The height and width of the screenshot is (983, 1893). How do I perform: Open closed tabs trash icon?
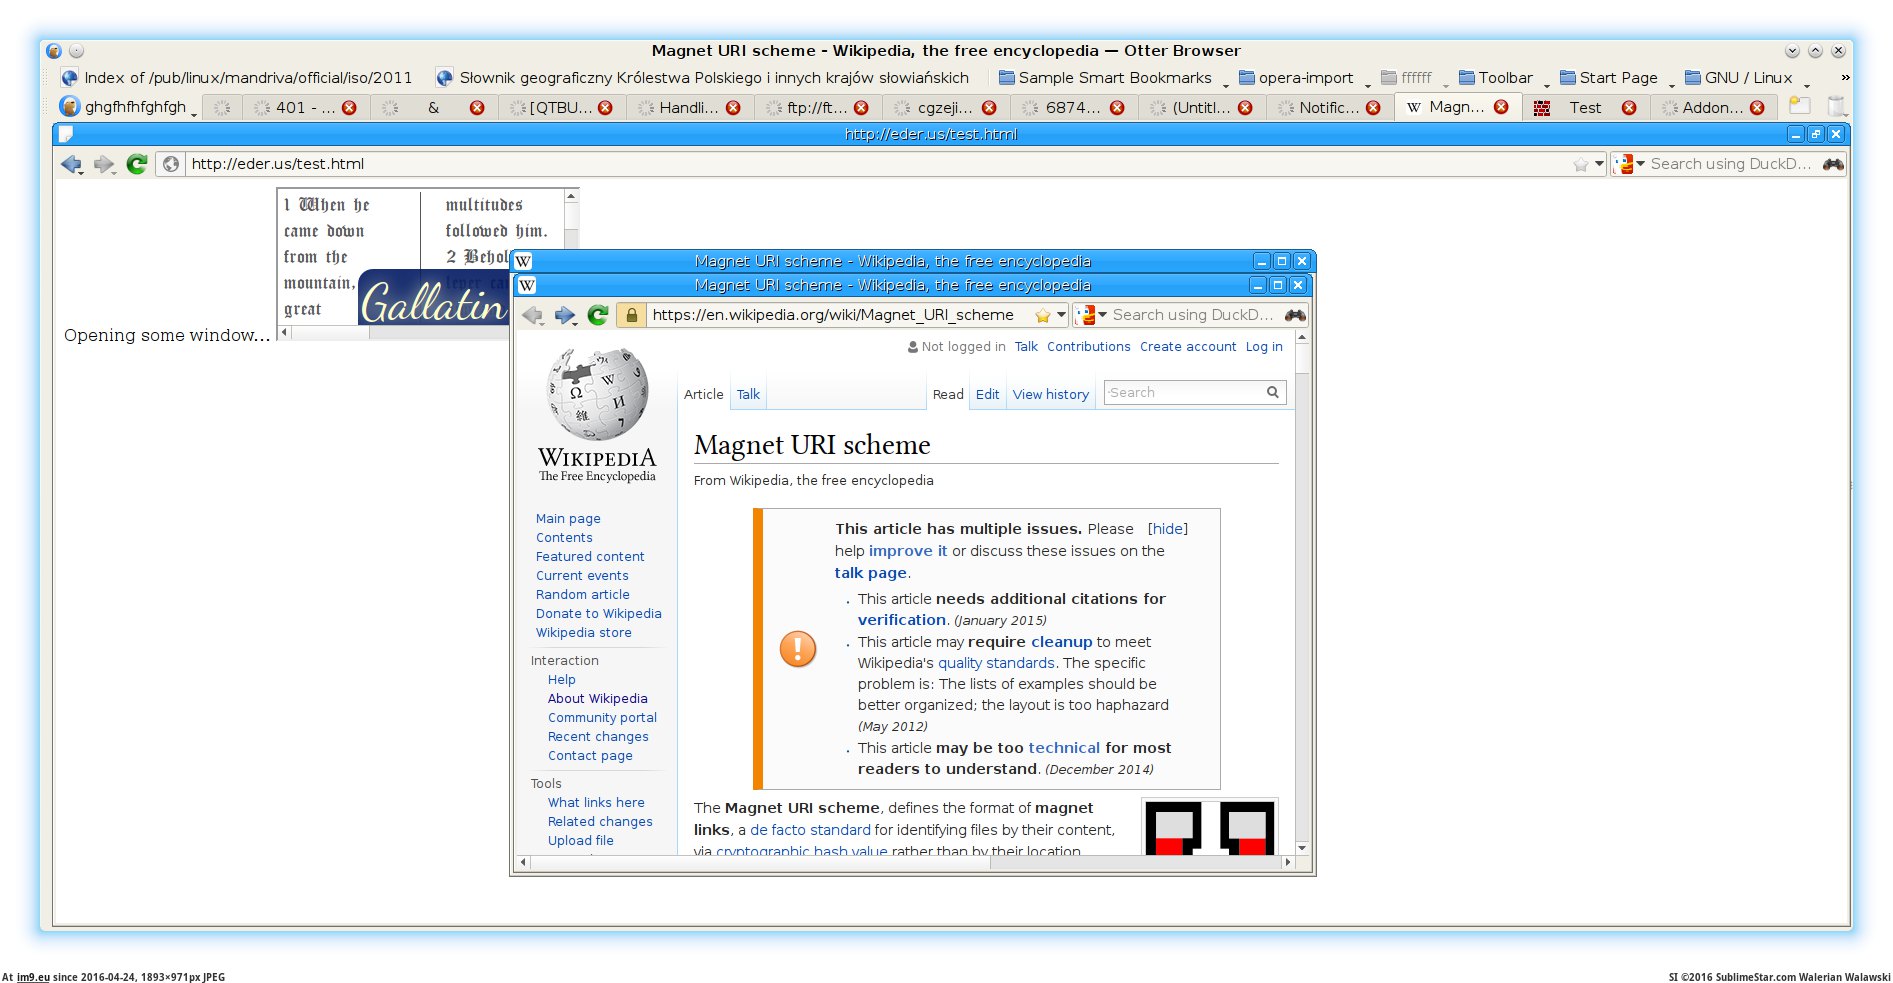point(1835,106)
